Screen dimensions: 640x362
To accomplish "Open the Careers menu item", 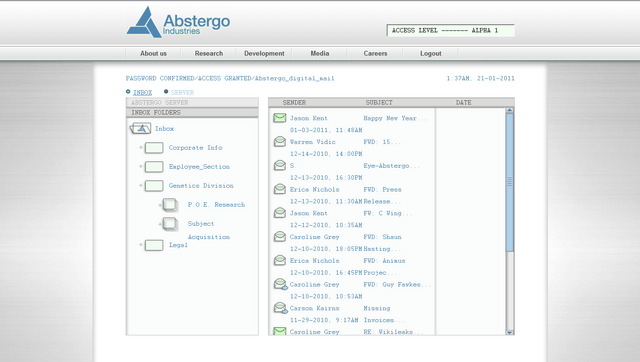I will pyautogui.click(x=375, y=53).
